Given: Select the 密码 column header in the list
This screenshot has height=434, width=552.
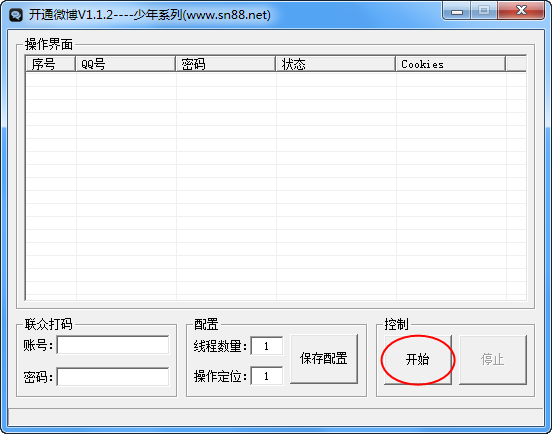Looking at the screenshot, I should pyautogui.click(x=226, y=64).
